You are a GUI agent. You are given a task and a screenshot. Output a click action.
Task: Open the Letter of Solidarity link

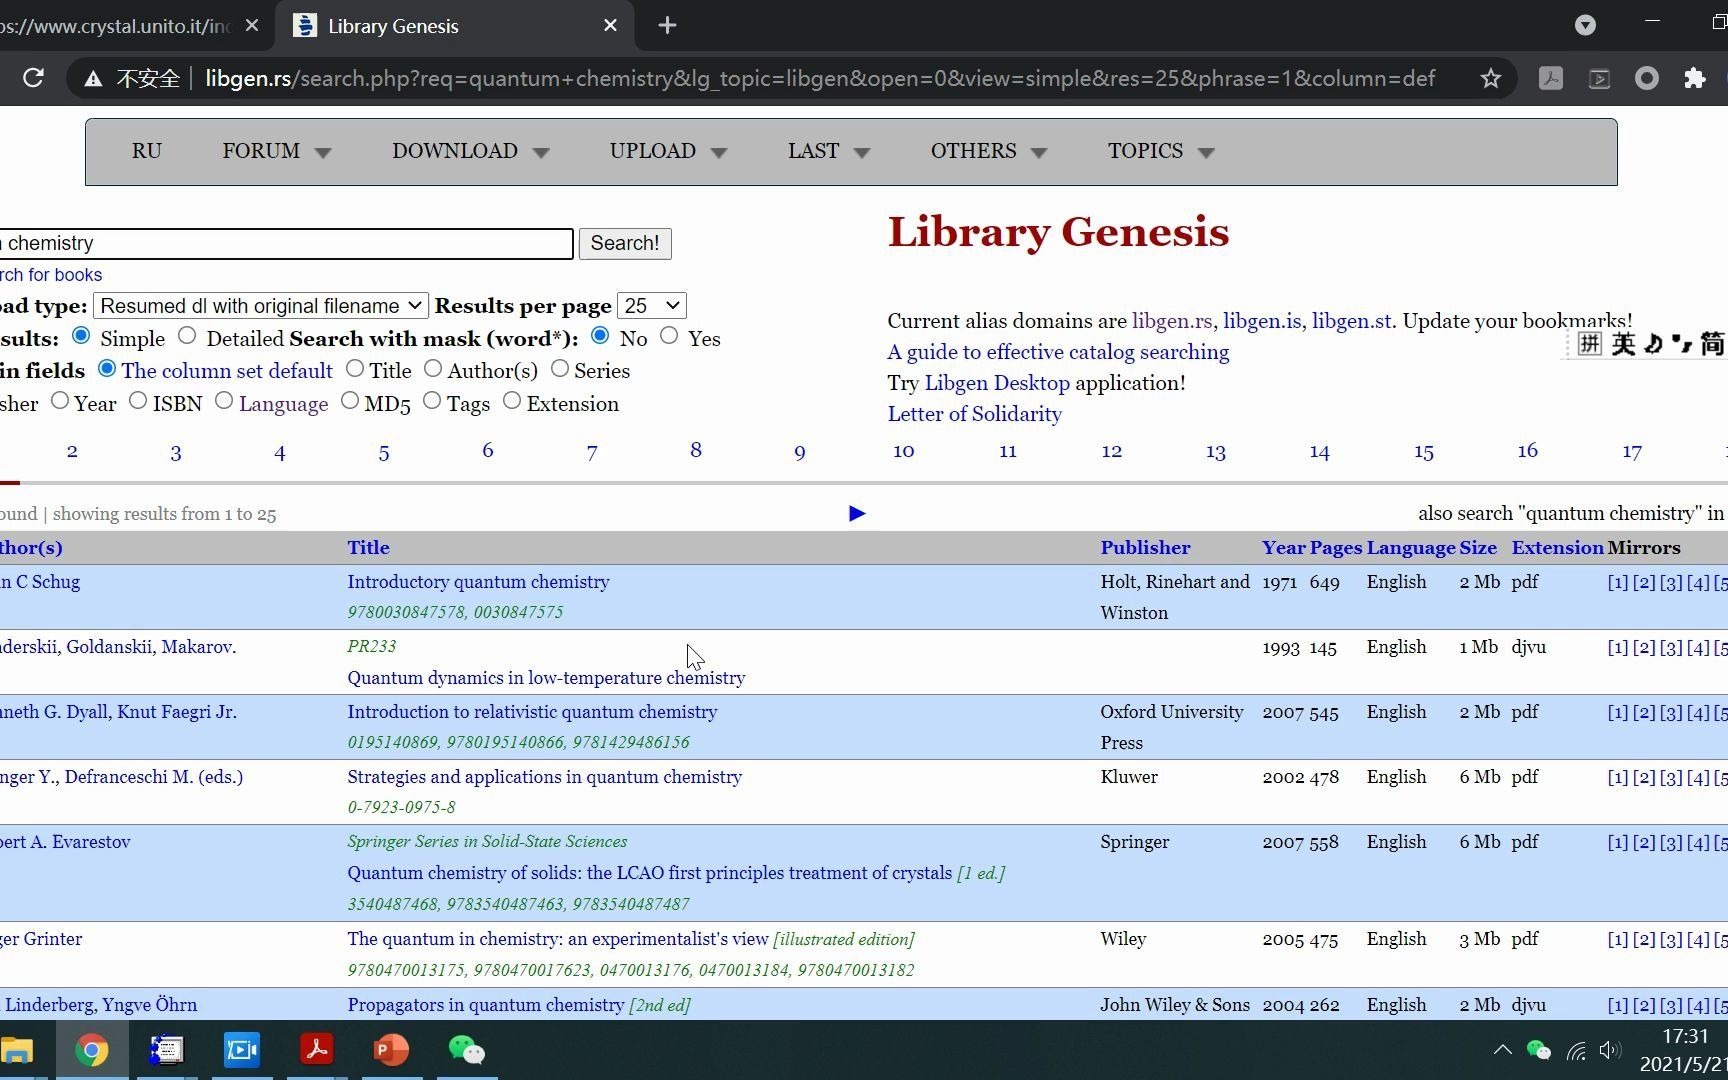point(974,414)
